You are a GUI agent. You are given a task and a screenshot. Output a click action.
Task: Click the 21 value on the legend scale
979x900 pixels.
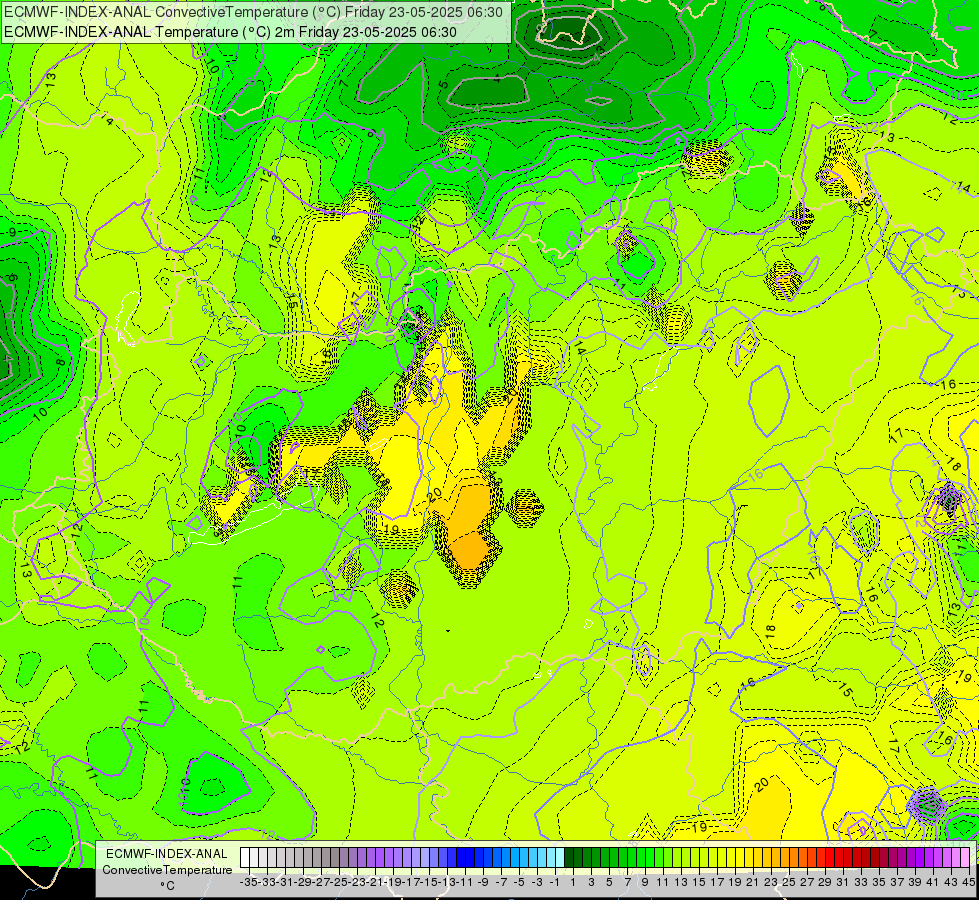tap(753, 882)
